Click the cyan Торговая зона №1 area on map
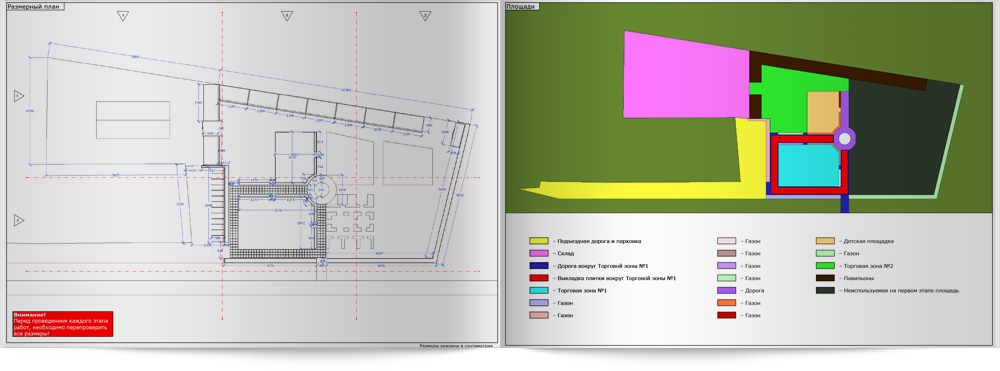 pos(809,165)
